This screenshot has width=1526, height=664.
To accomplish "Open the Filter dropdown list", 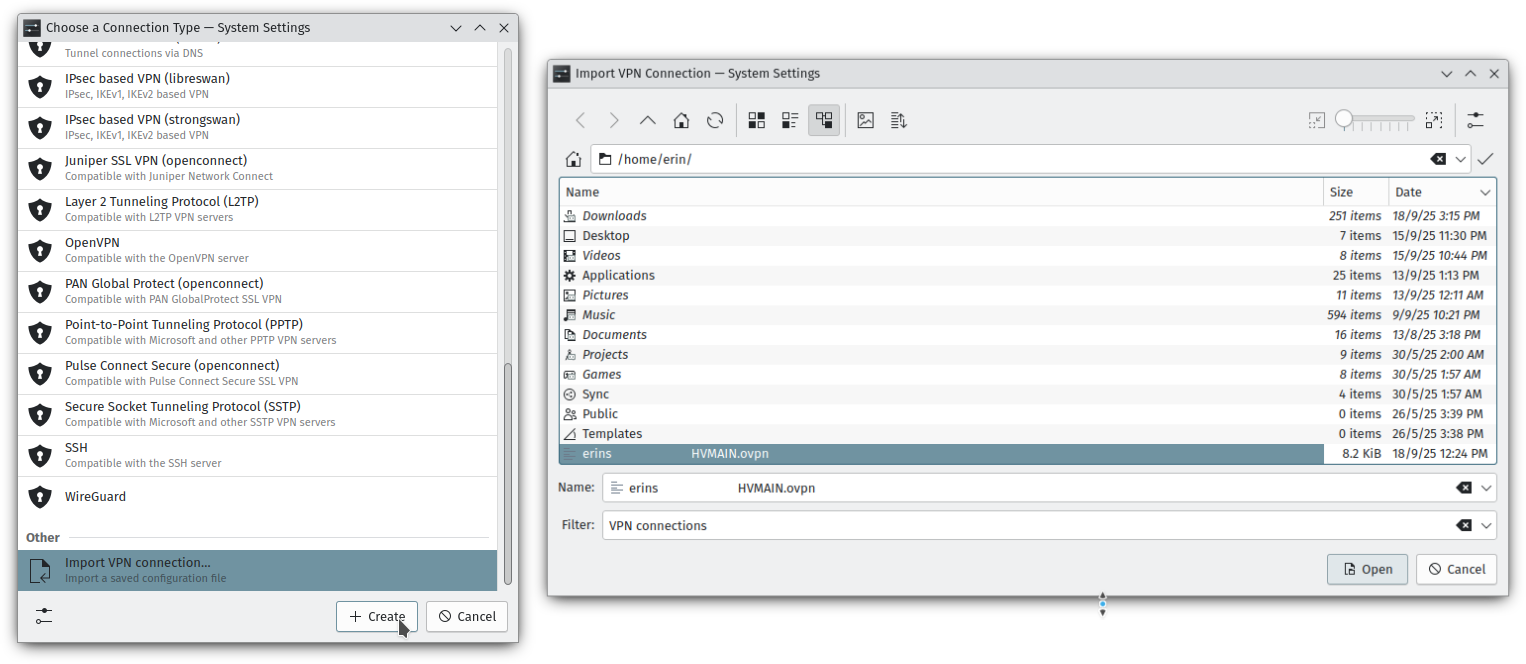I will click(1486, 526).
